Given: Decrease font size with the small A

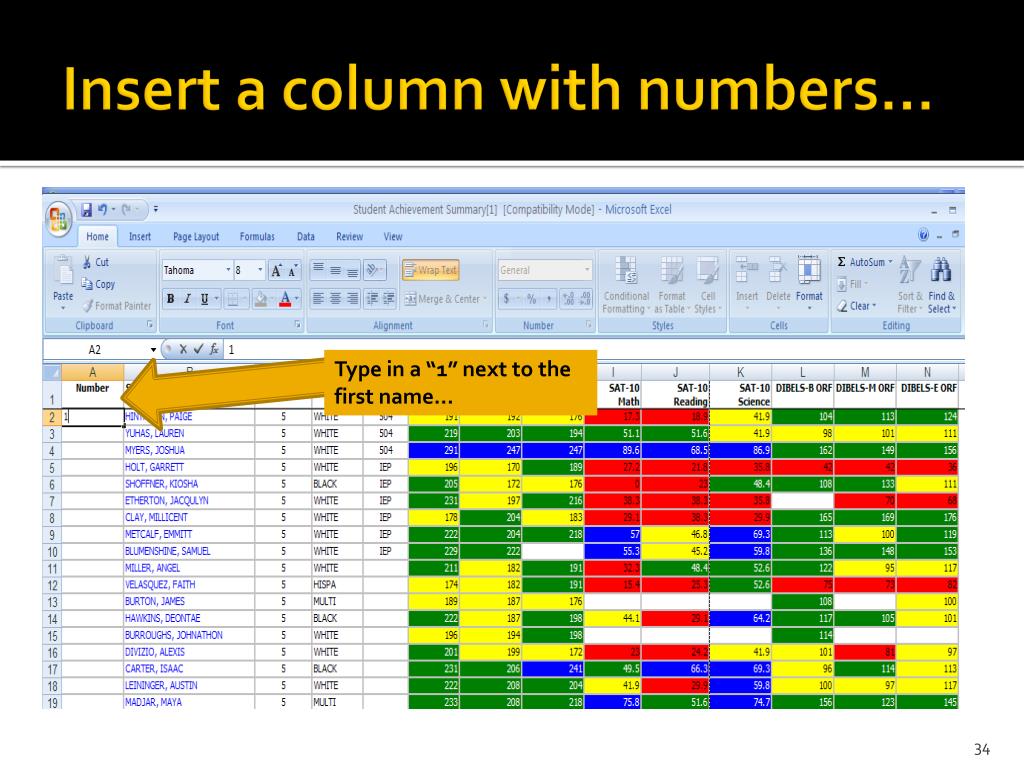Looking at the screenshot, I should [x=293, y=270].
